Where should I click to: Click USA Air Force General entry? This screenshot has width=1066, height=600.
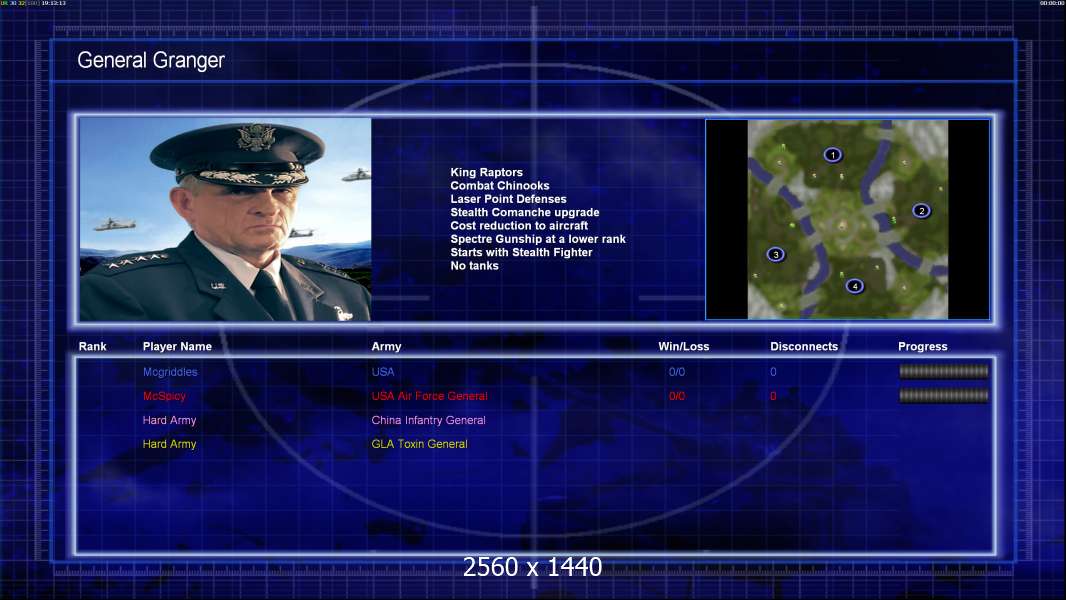[429, 396]
